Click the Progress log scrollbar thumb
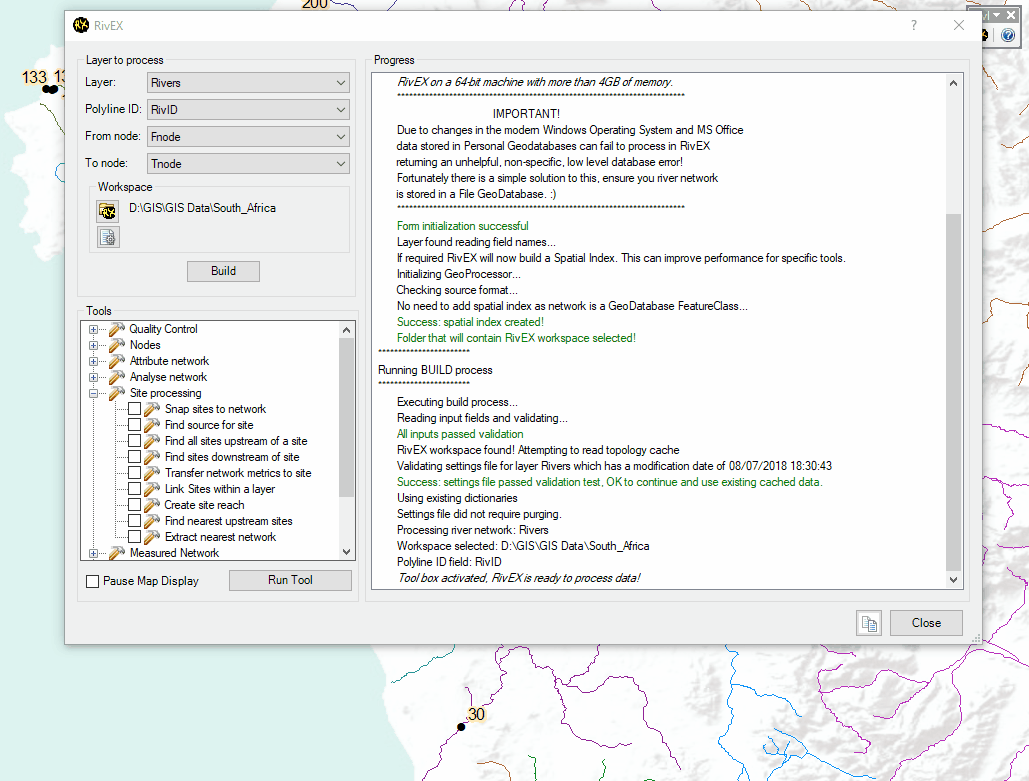1029x781 pixels. coord(954,392)
